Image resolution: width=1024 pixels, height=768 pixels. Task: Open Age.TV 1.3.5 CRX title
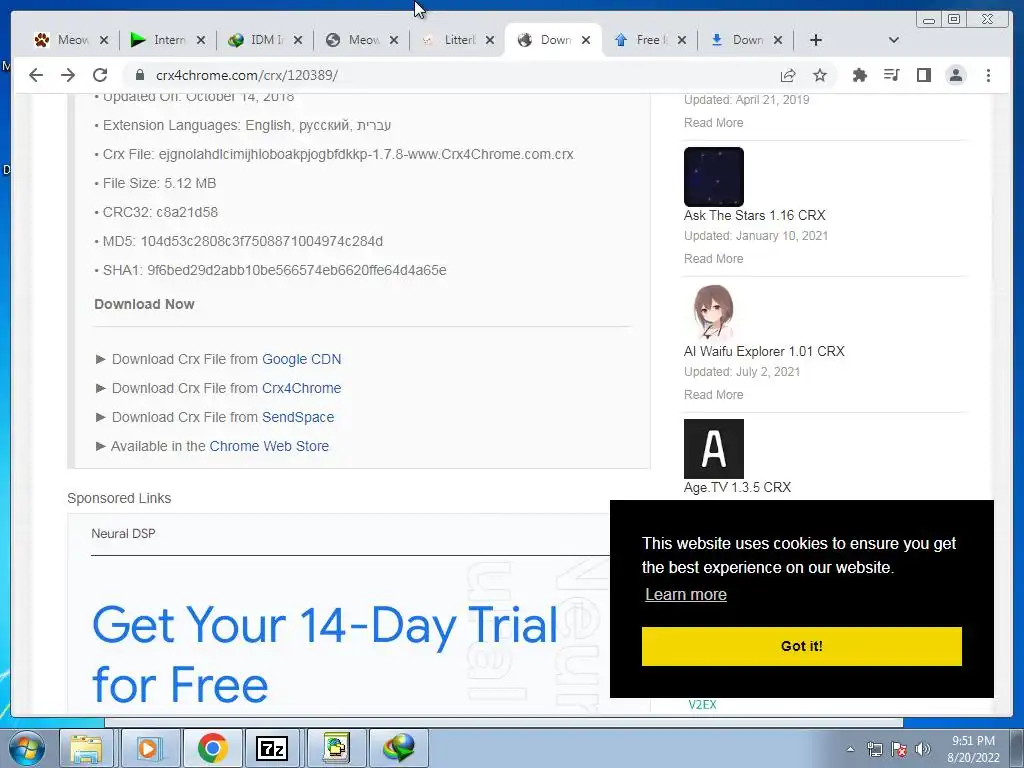pos(737,487)
